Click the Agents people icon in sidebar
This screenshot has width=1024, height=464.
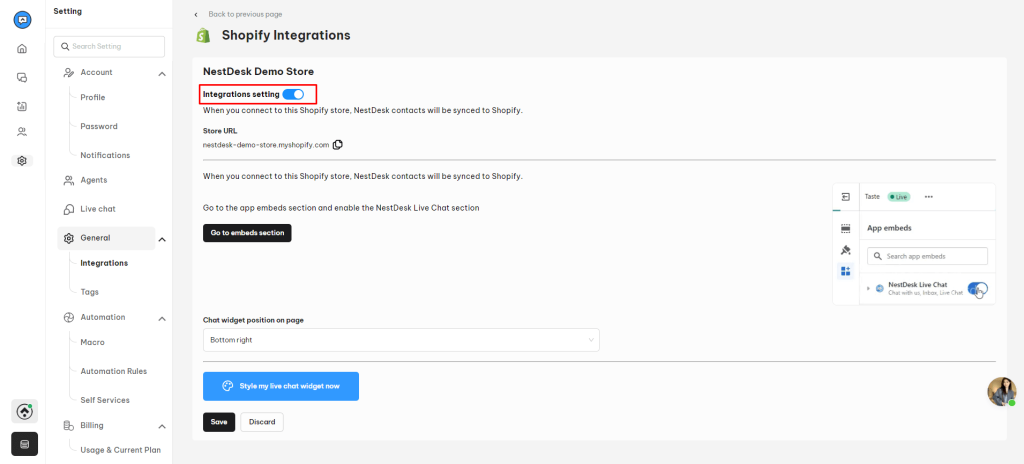pyautogui.click(x=69, y=180)
